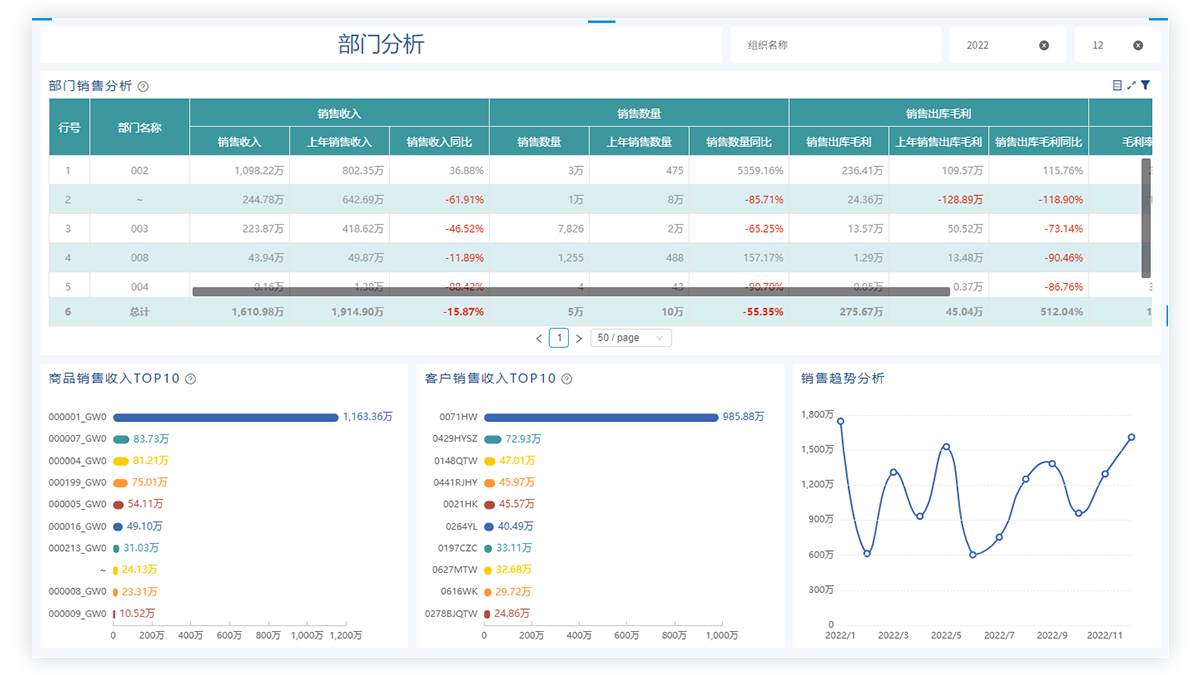
Task: Open the 2022 year selector
Action: (995, 45)
